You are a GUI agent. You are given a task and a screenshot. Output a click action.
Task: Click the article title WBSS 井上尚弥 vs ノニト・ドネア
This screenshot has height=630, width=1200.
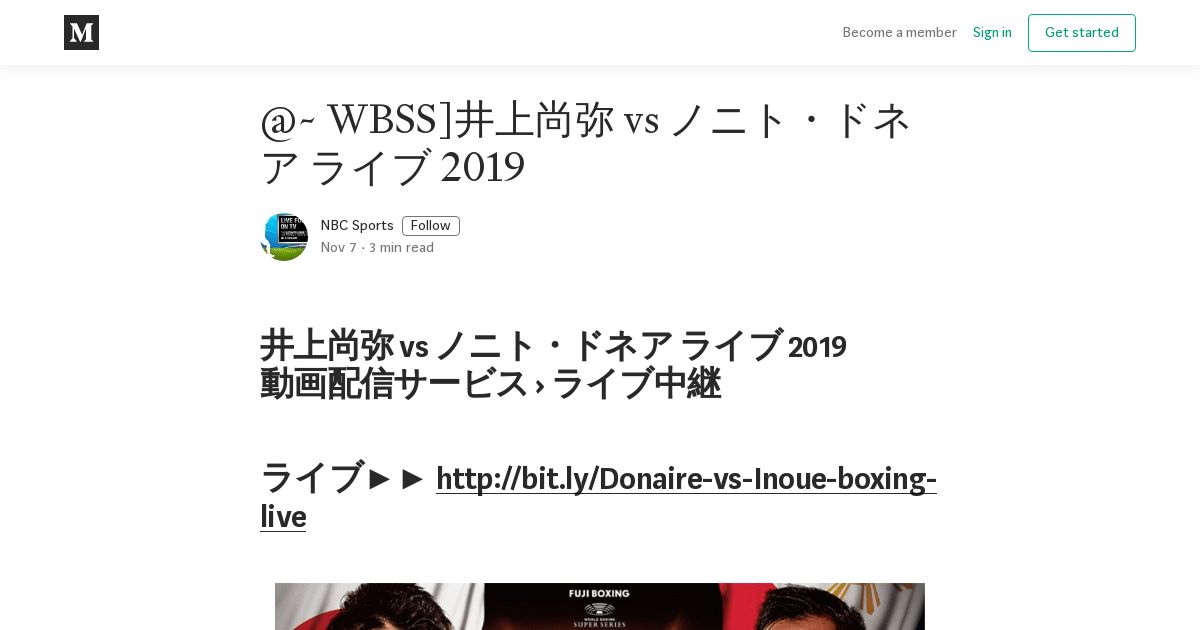coord(586,144)
